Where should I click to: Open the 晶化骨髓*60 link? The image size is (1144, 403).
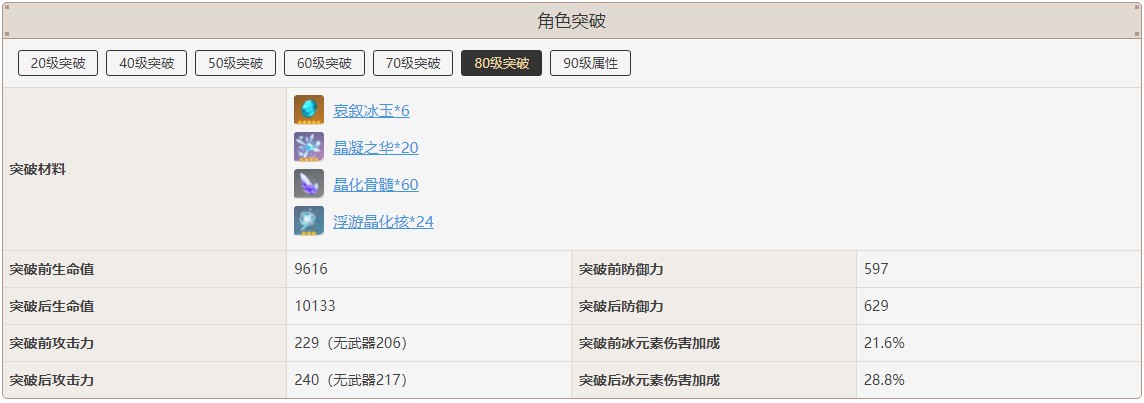tap(375, 185)
